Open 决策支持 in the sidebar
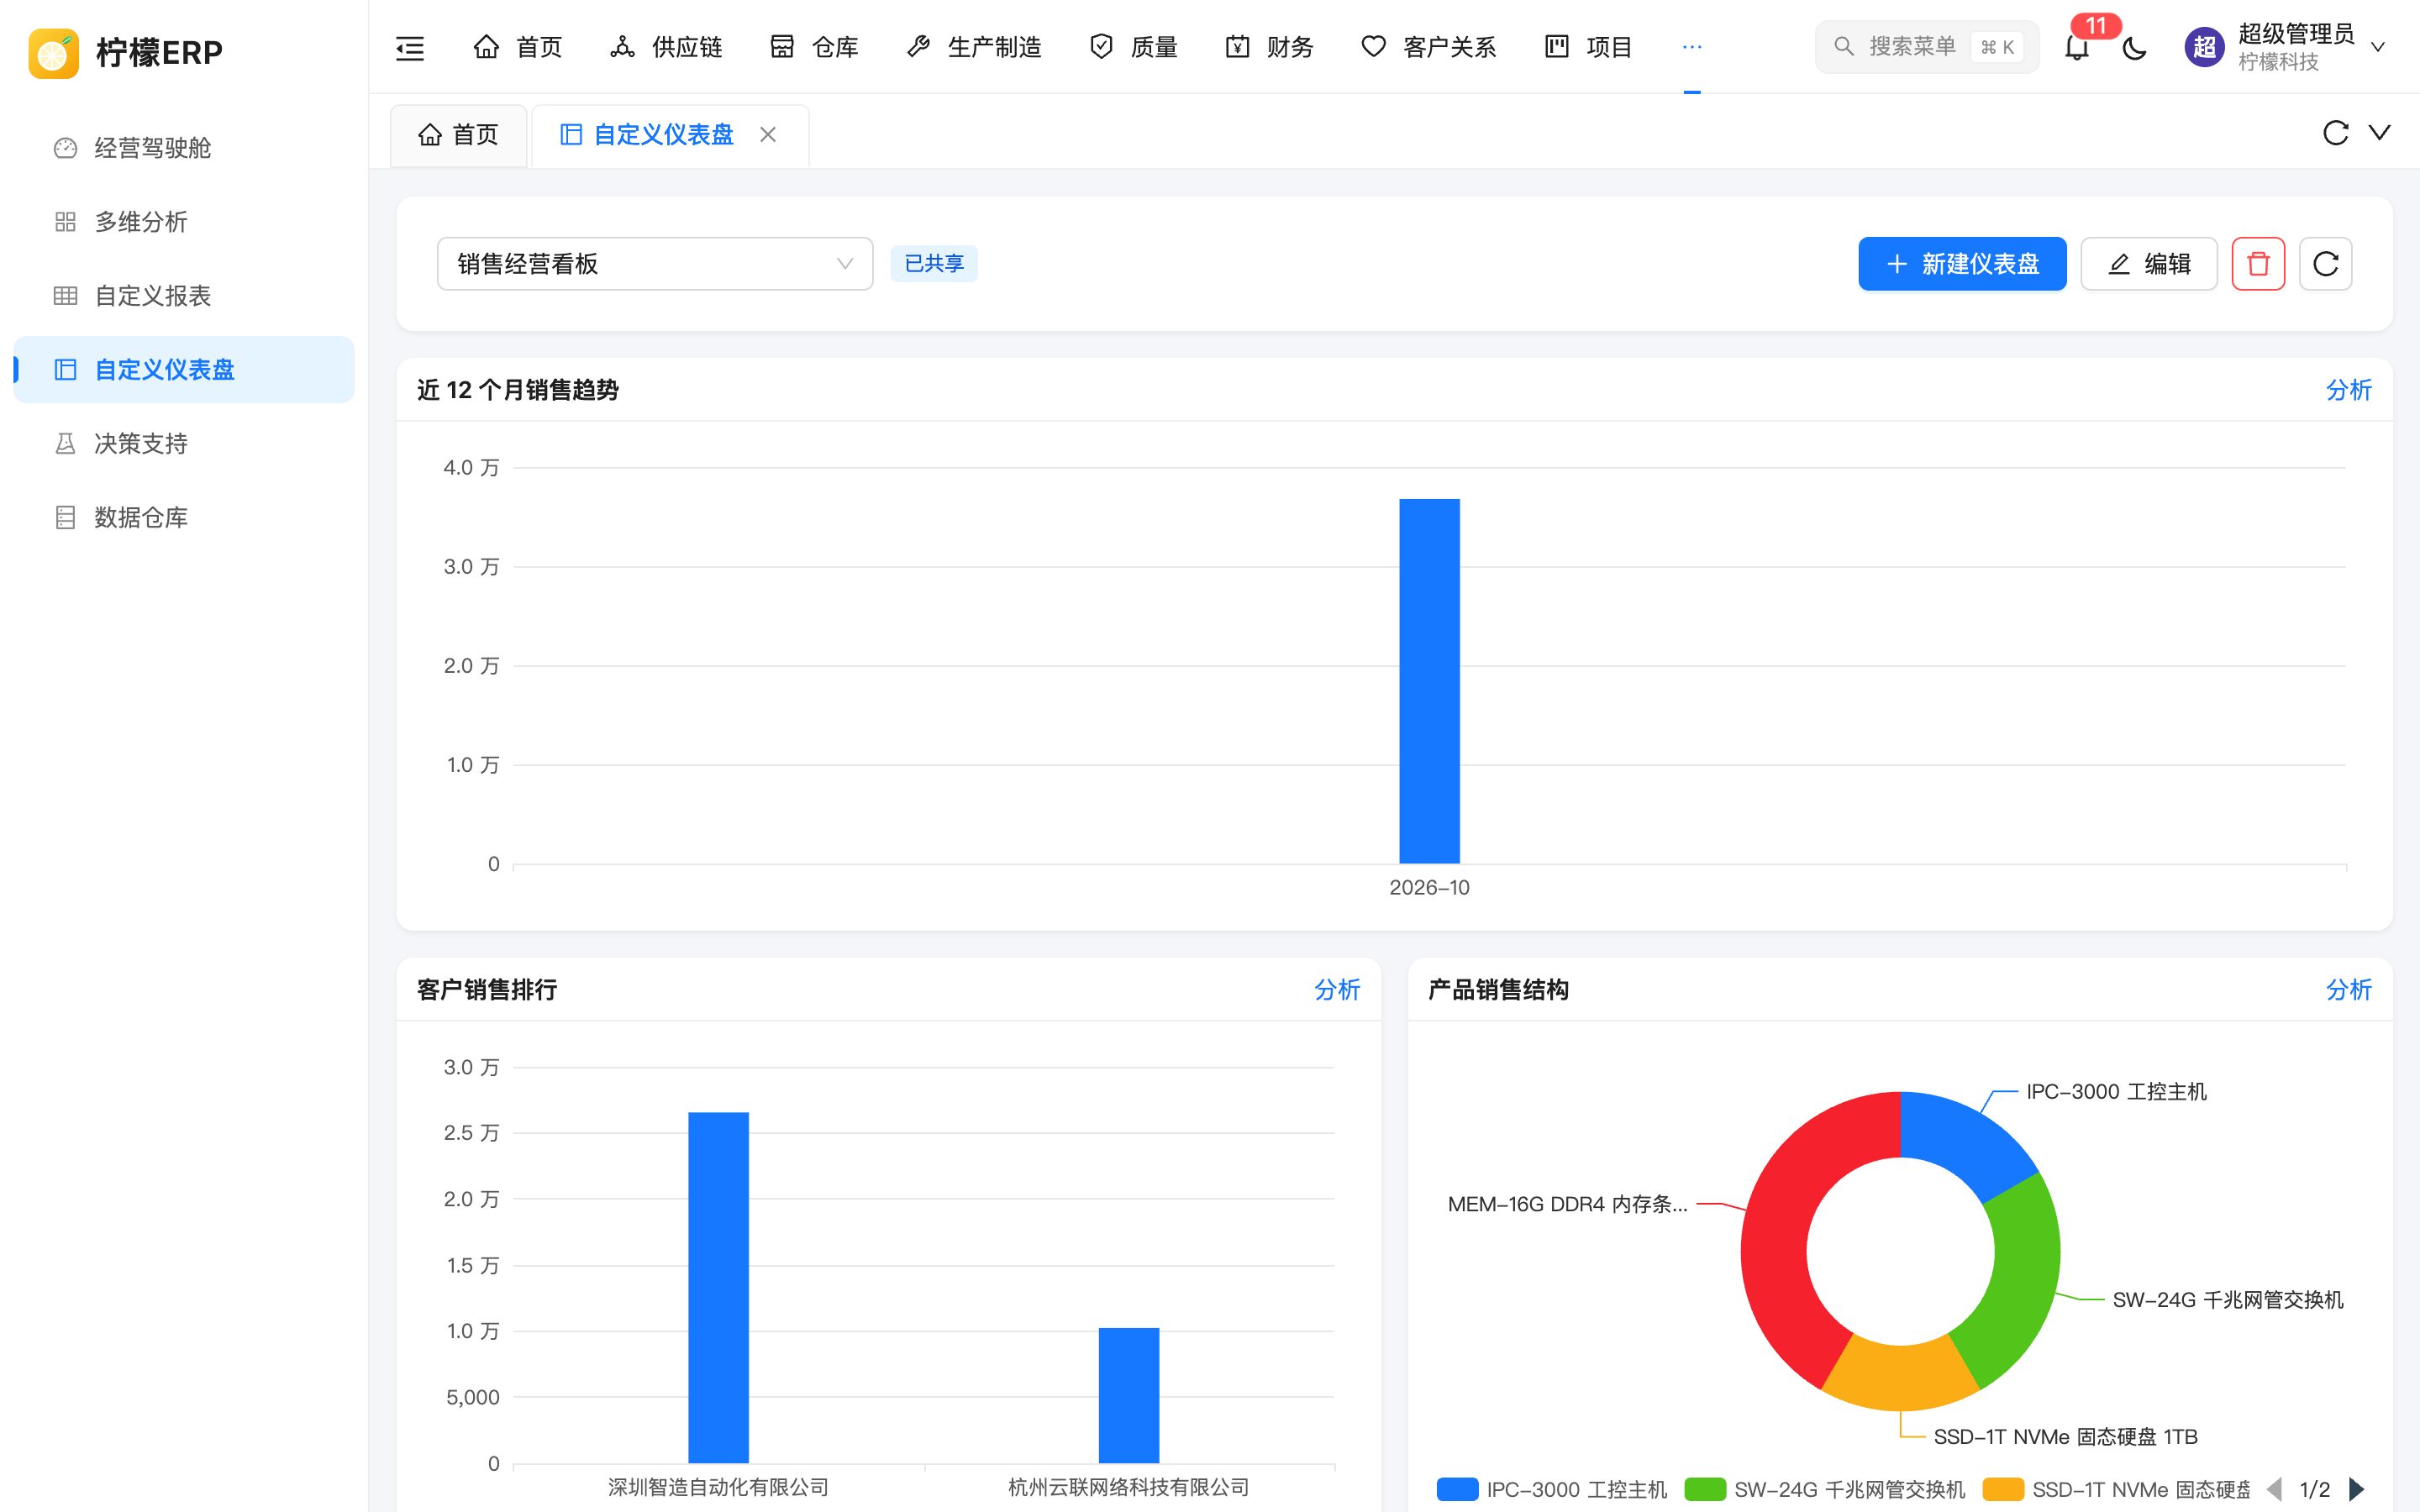Viewport: 2420px width, 1512px height. (184, 444)
